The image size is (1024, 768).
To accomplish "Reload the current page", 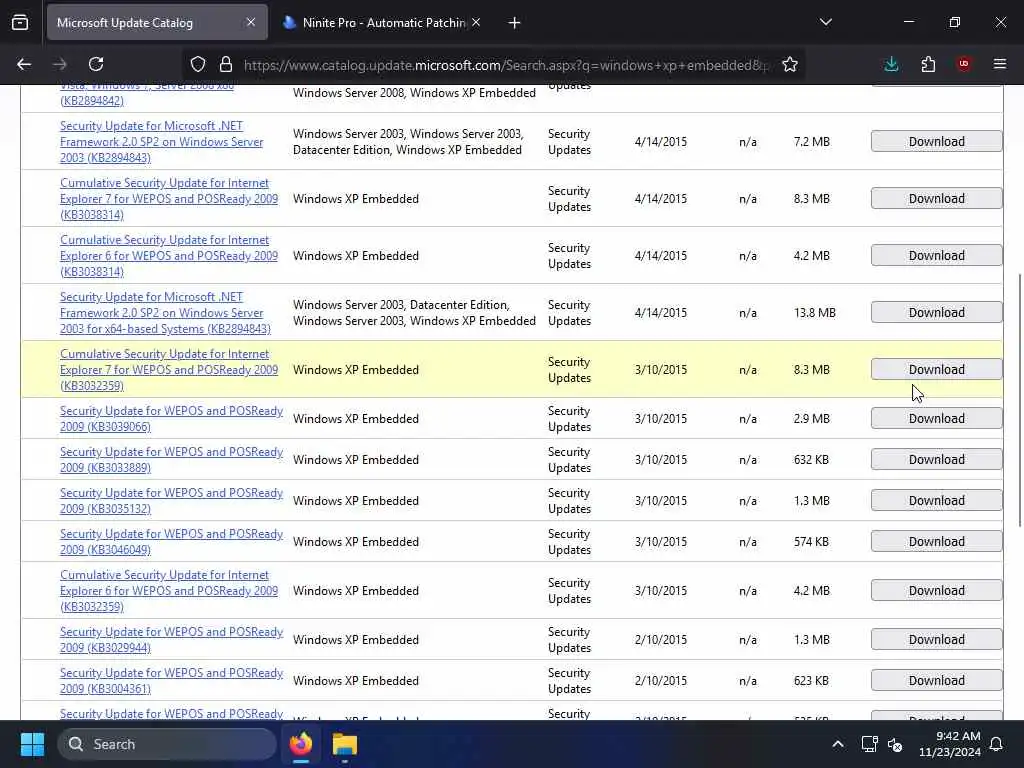I will pyautogui.click(x=96, y=64).
